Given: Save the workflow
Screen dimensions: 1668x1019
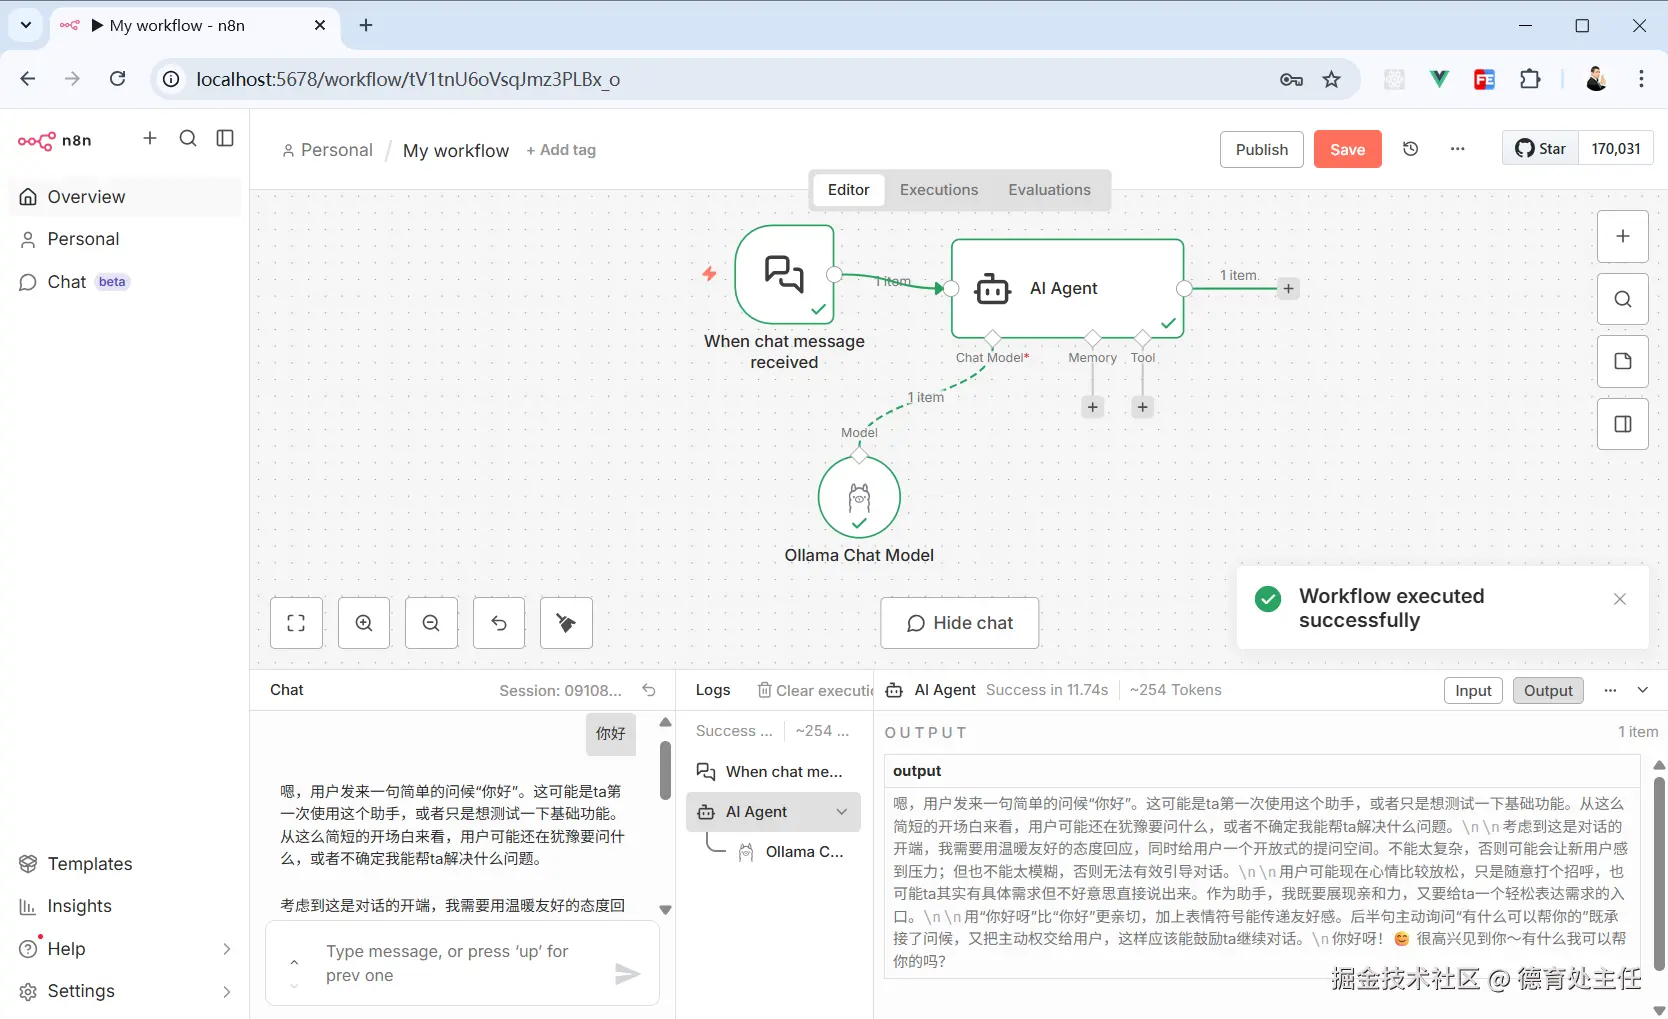Looking at the screenshot, I should pyautogui.click(x=1347, y=149).
